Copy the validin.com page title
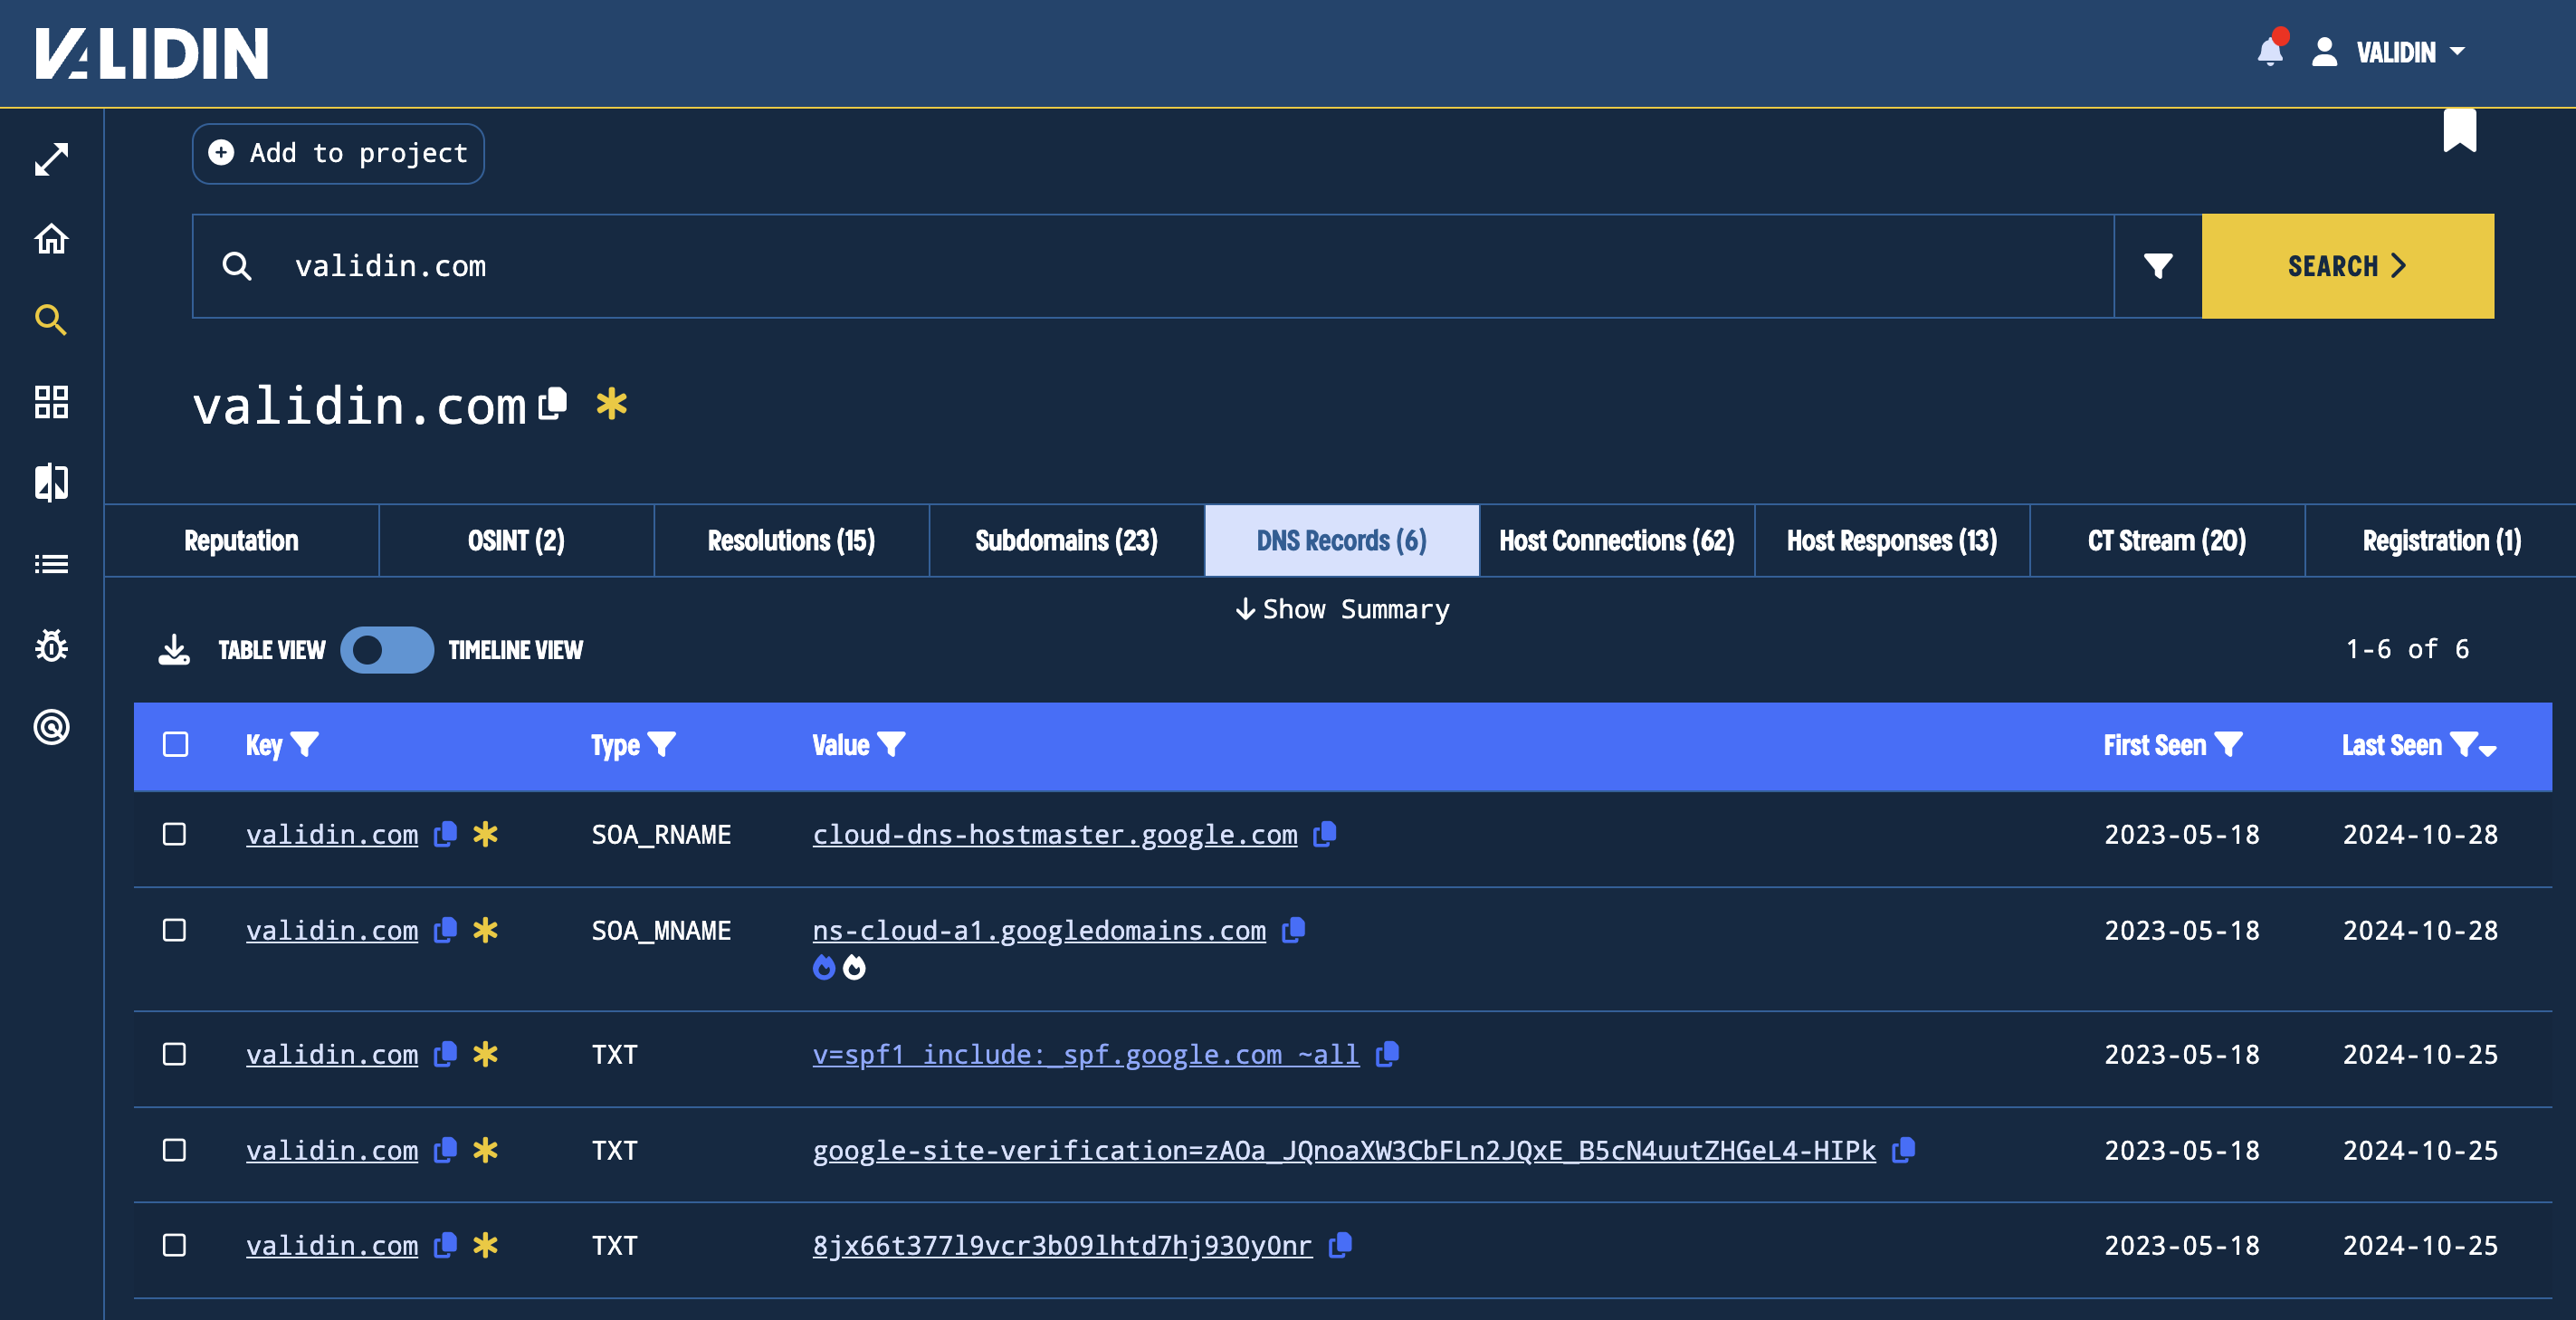The height and width of the screenshot is (1320, 2576). click(552, 404)
